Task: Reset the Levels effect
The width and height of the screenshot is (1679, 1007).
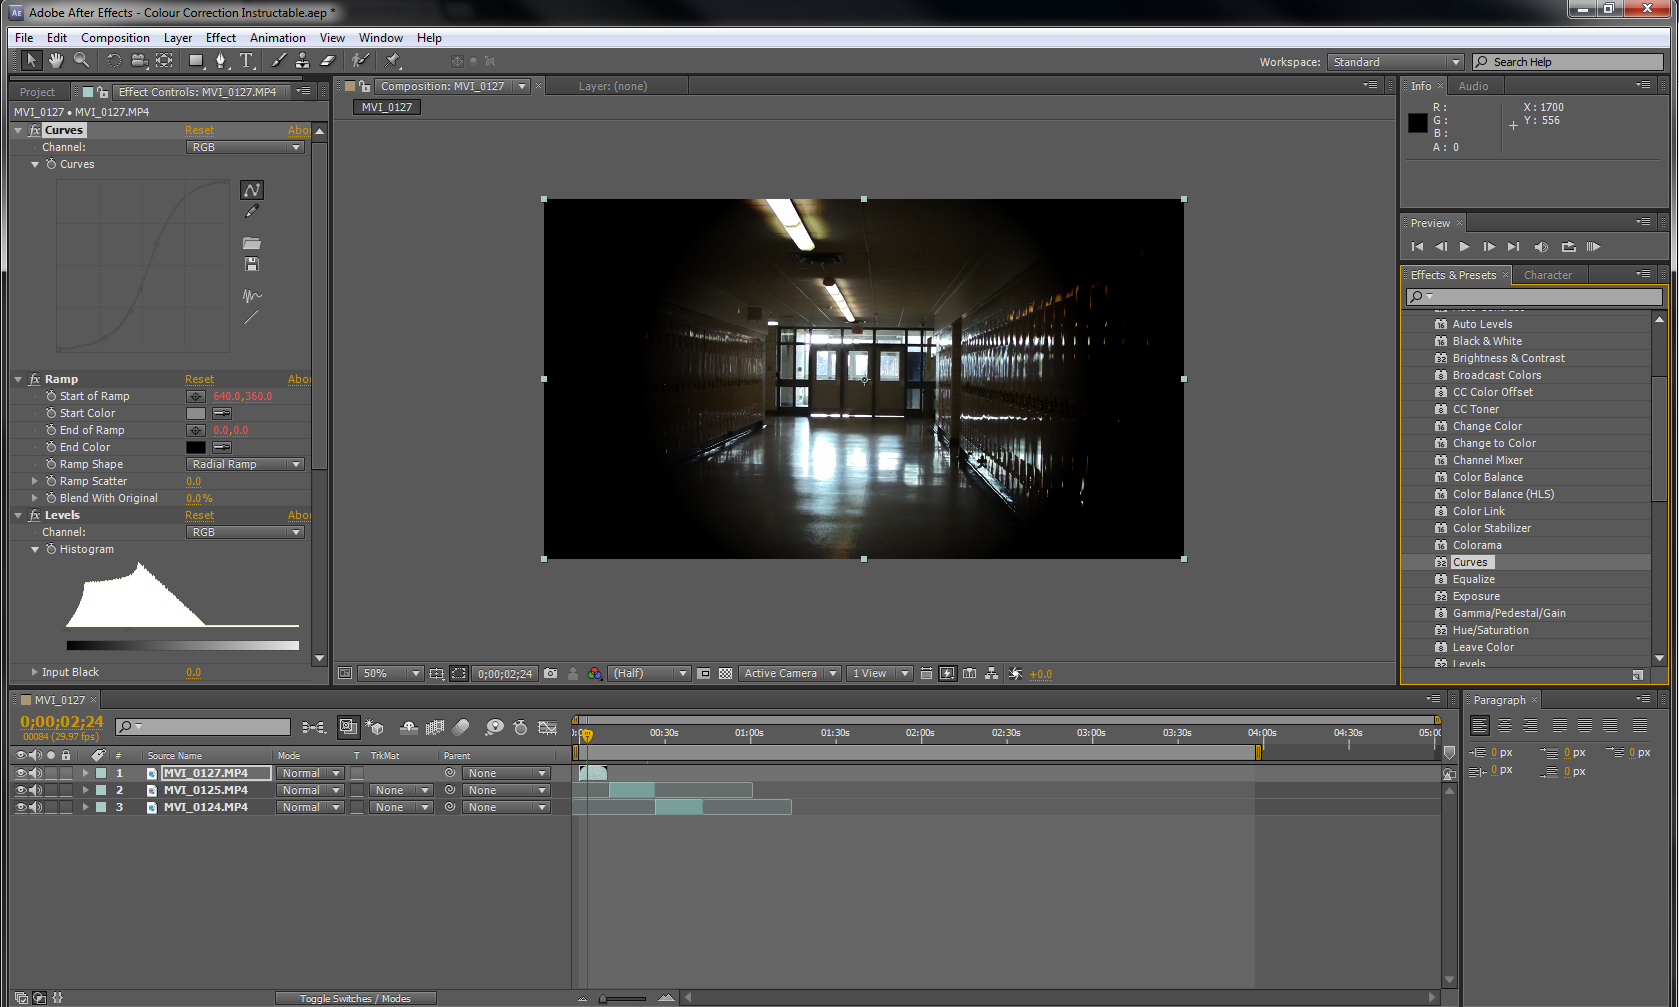Action: coord(199,515)
